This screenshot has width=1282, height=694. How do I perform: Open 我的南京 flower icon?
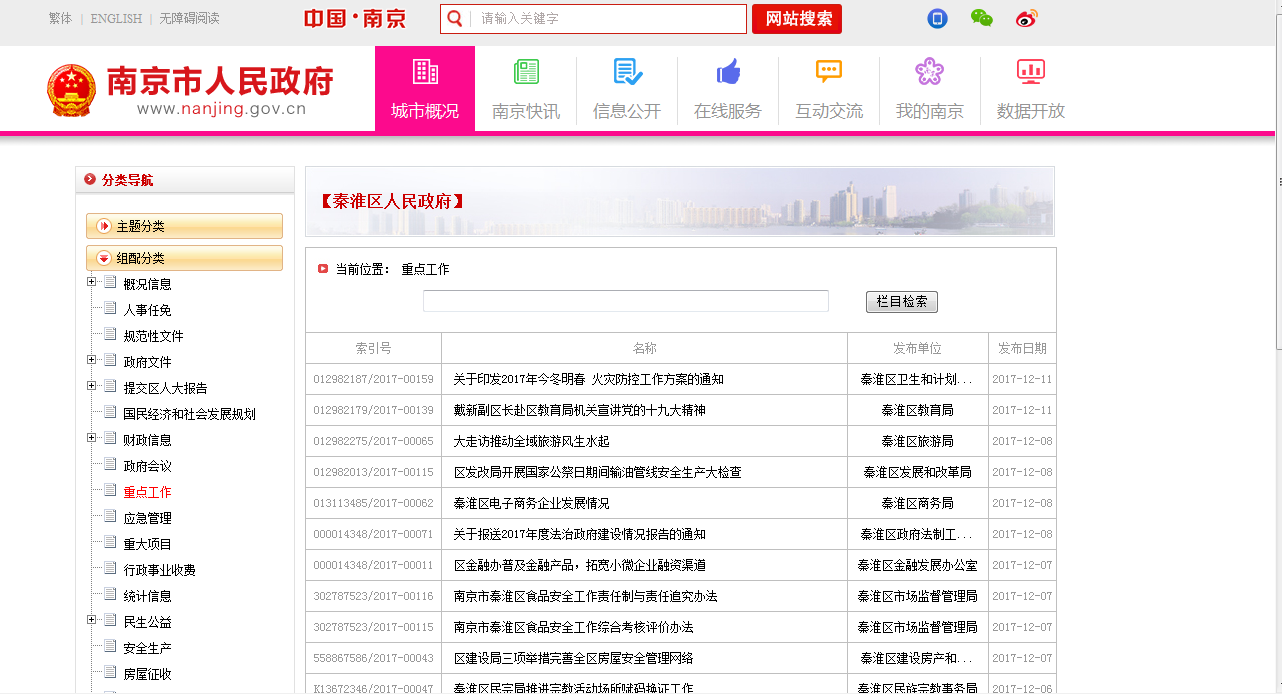pyautogui.click(x=929, y=72)
